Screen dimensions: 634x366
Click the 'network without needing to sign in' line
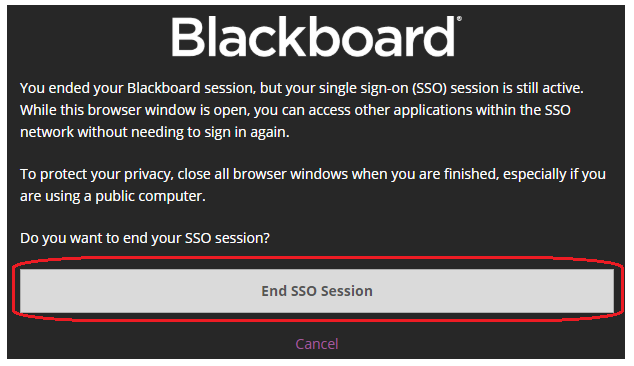(155, 132)
